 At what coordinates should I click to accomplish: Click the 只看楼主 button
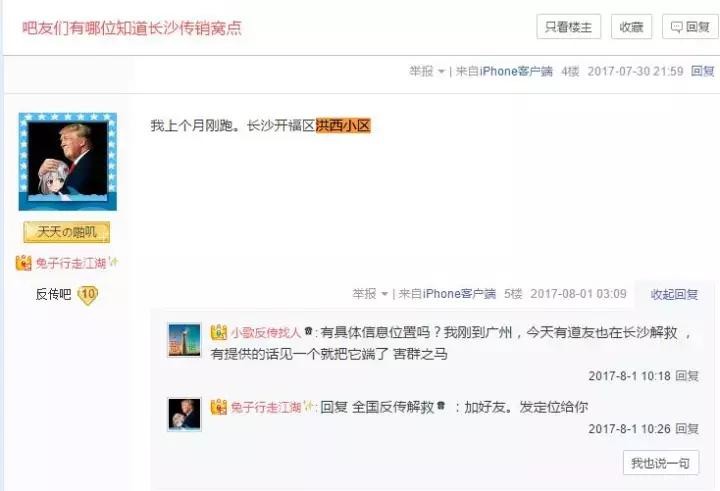click(x=568, y=27)
